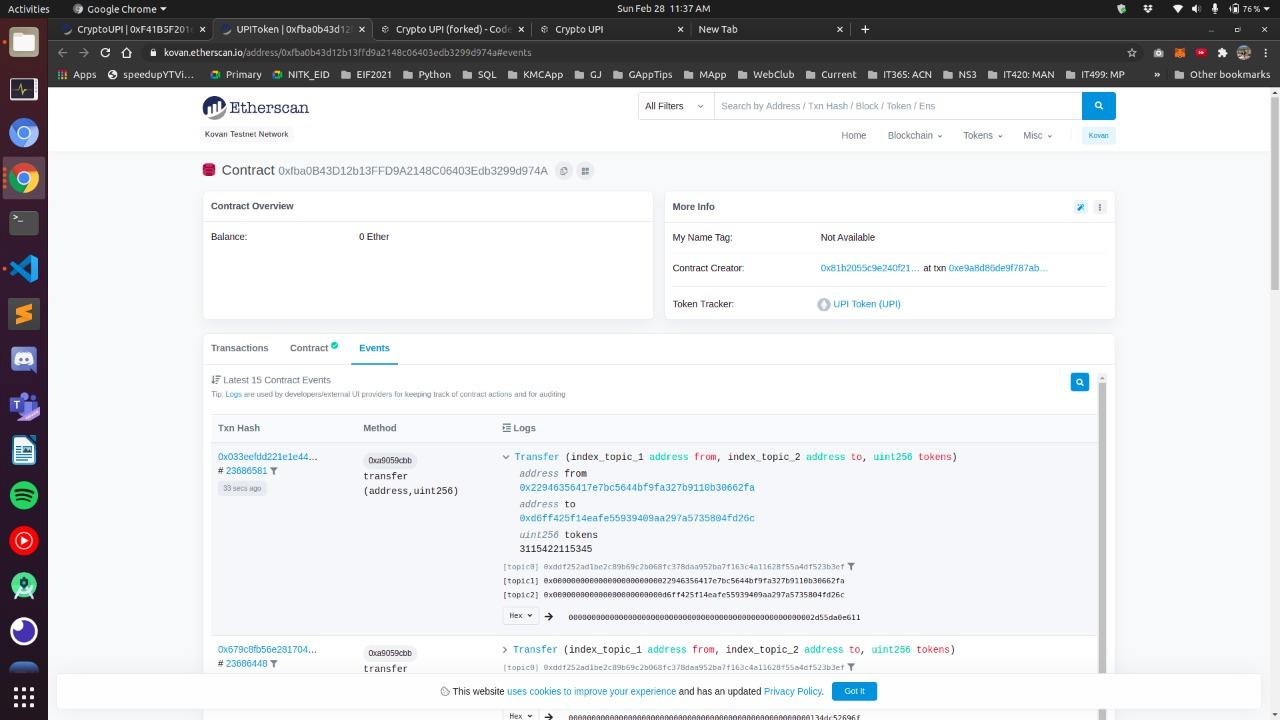Open MetaMask fox extension
The height and width of the screenshot is (720, 1280).
click(x=1180, y=52)
